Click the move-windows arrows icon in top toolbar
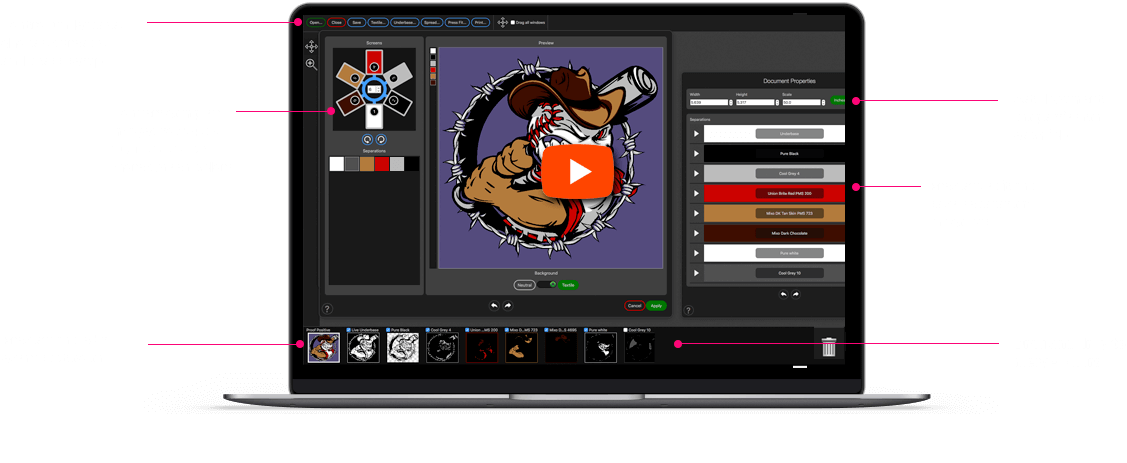 (502, 22)
